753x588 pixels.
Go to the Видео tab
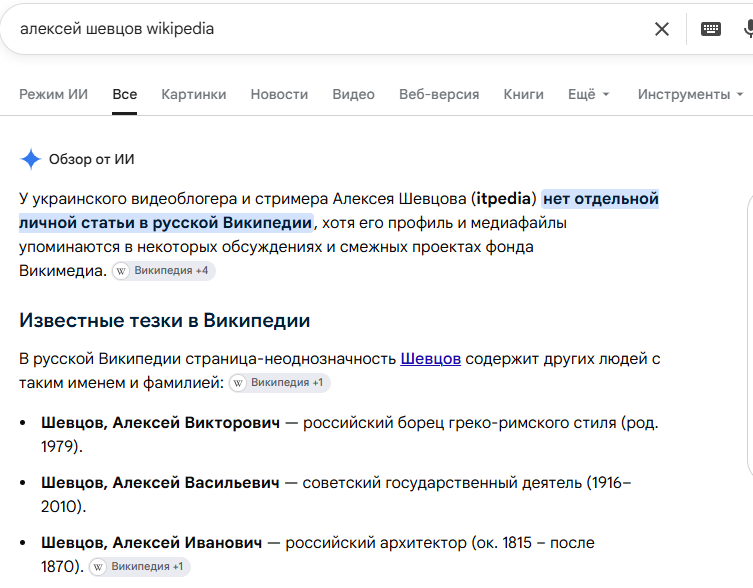pyautogui.click(x=353, y=94)
